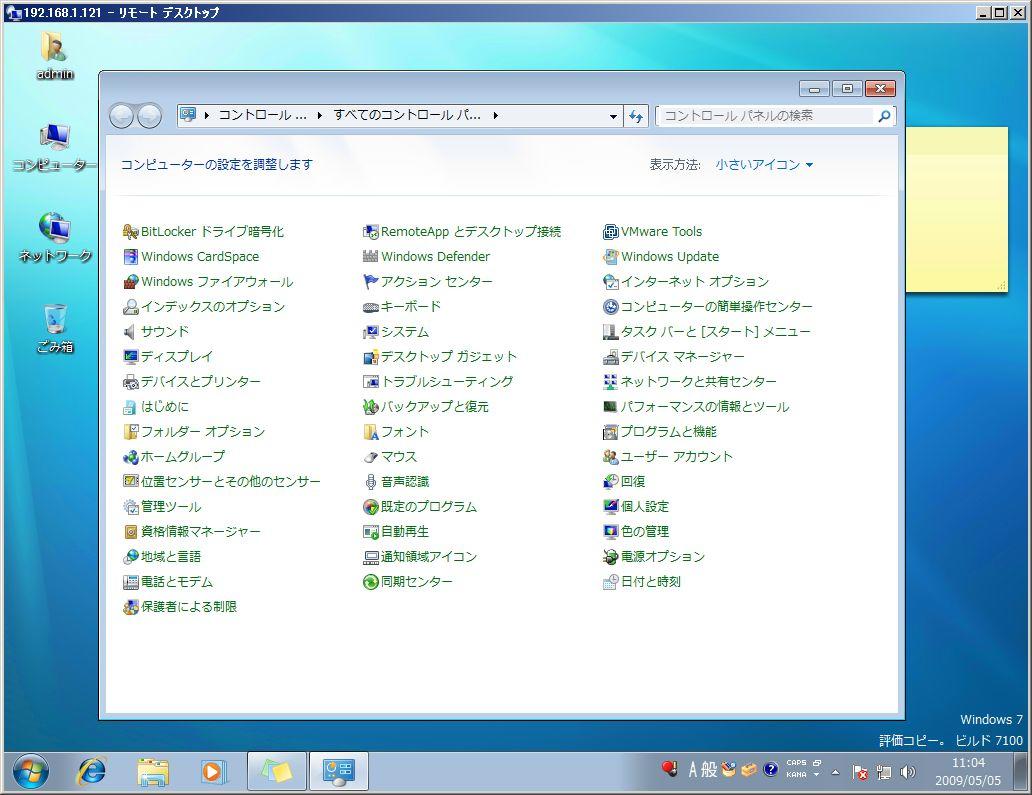
Task: Open インターネット オプション link
Action: pyautogui.click(x=695, y=282)
